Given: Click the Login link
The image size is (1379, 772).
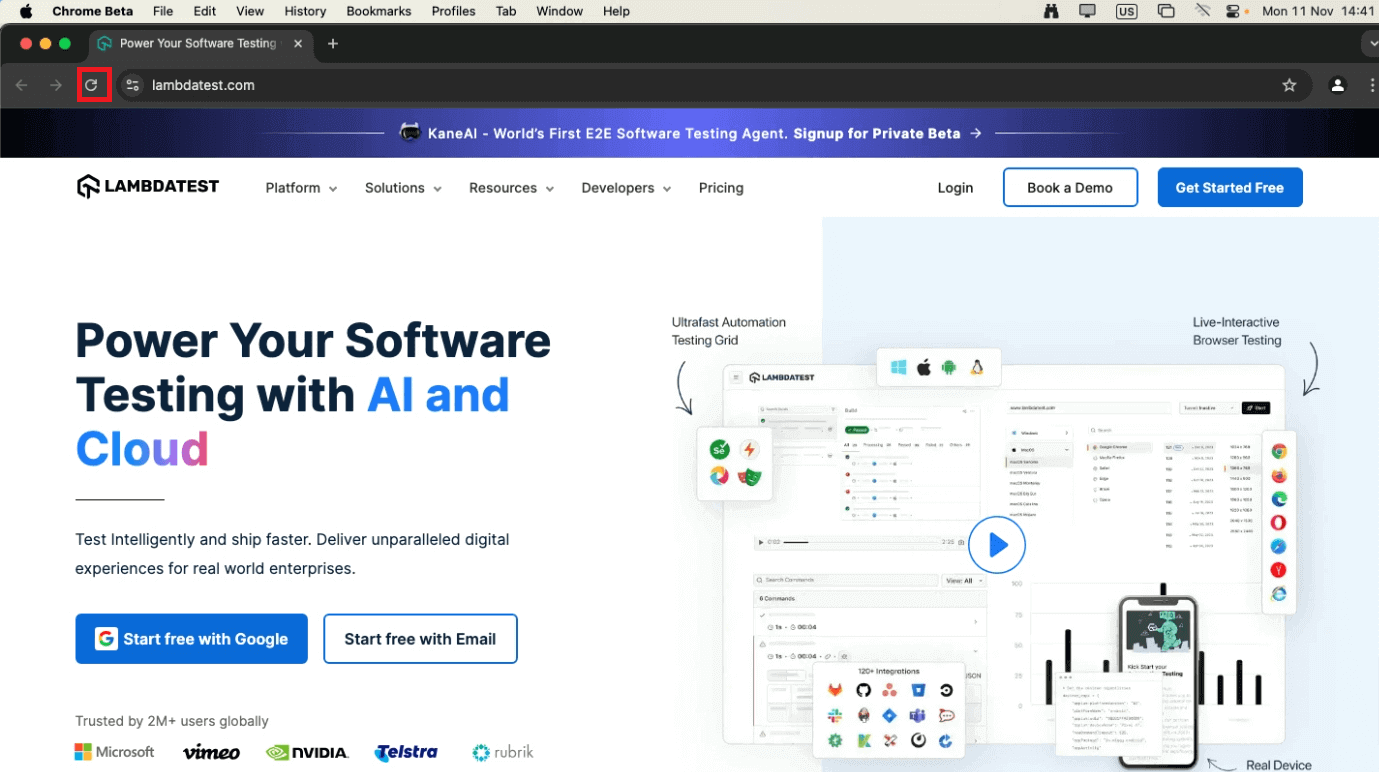Looking at the screenshot, I should pos(955,188).
